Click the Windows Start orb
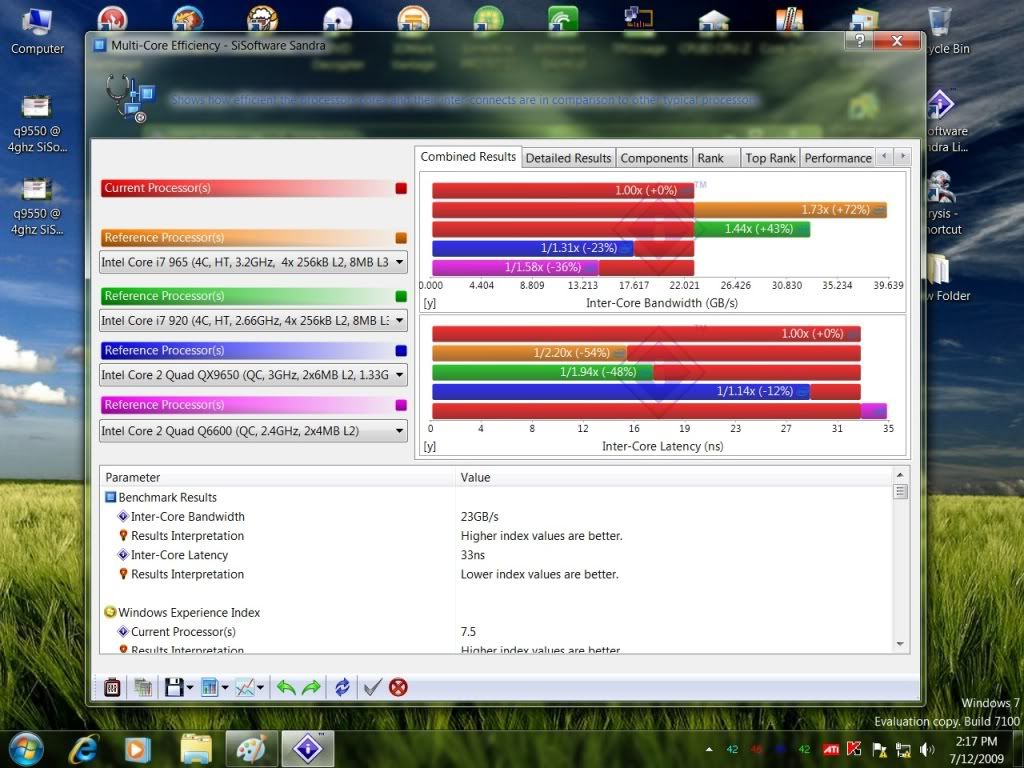Viewport: 1024px width, 768px height. 26,749
